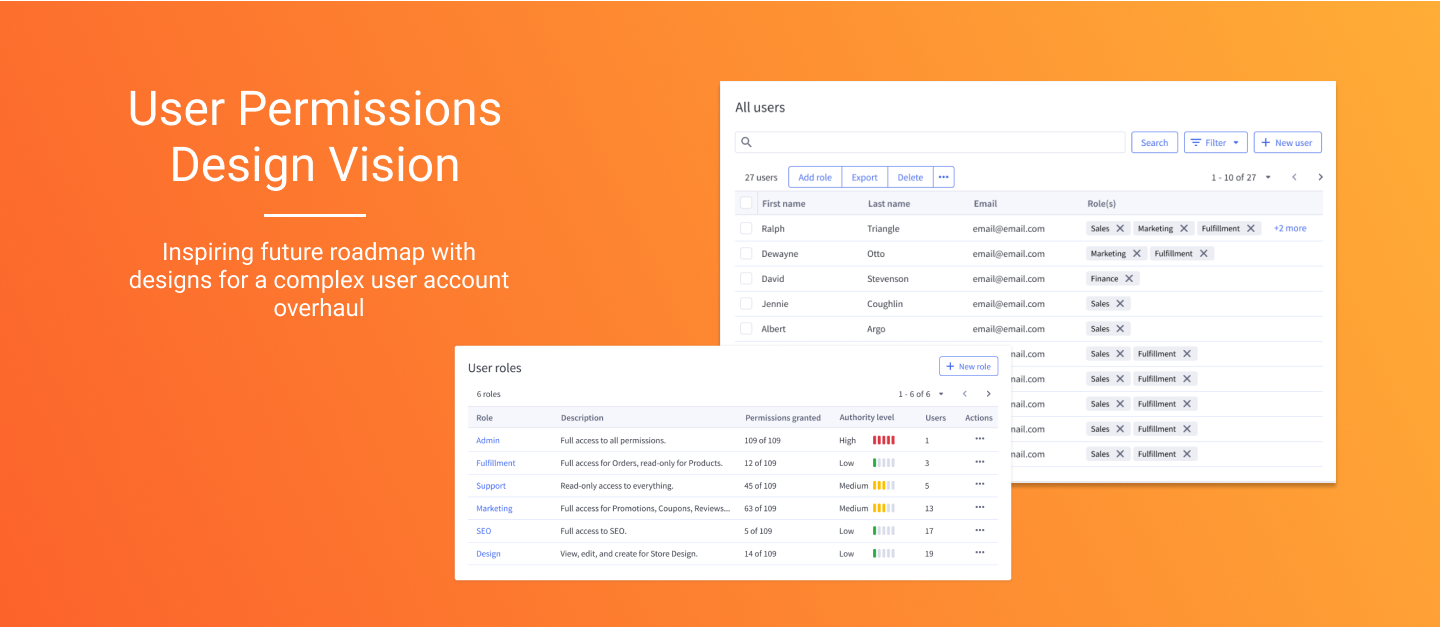Image resolution: width=1440 pixels, height=627 pixels.
Task: Open the Support role link
Action: click(x=491, y=486)
